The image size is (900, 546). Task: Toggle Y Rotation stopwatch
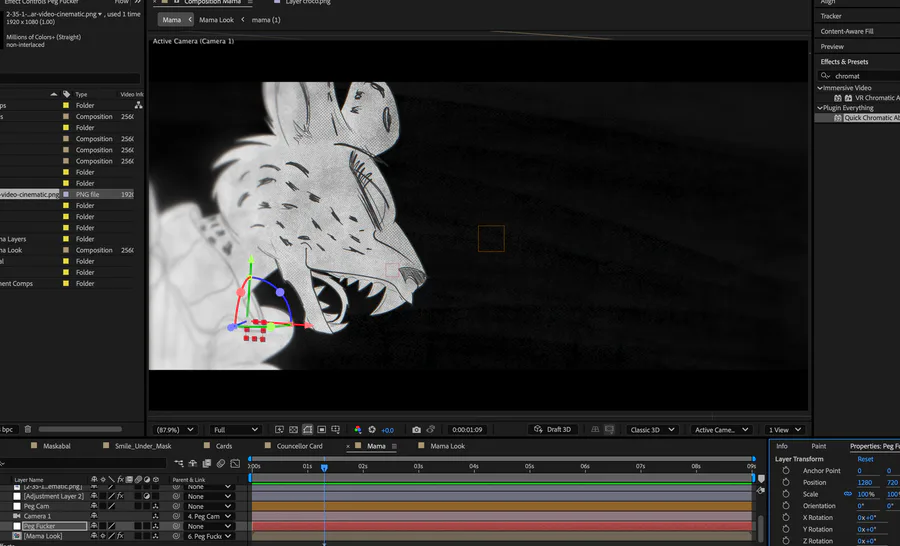[786, 529]
